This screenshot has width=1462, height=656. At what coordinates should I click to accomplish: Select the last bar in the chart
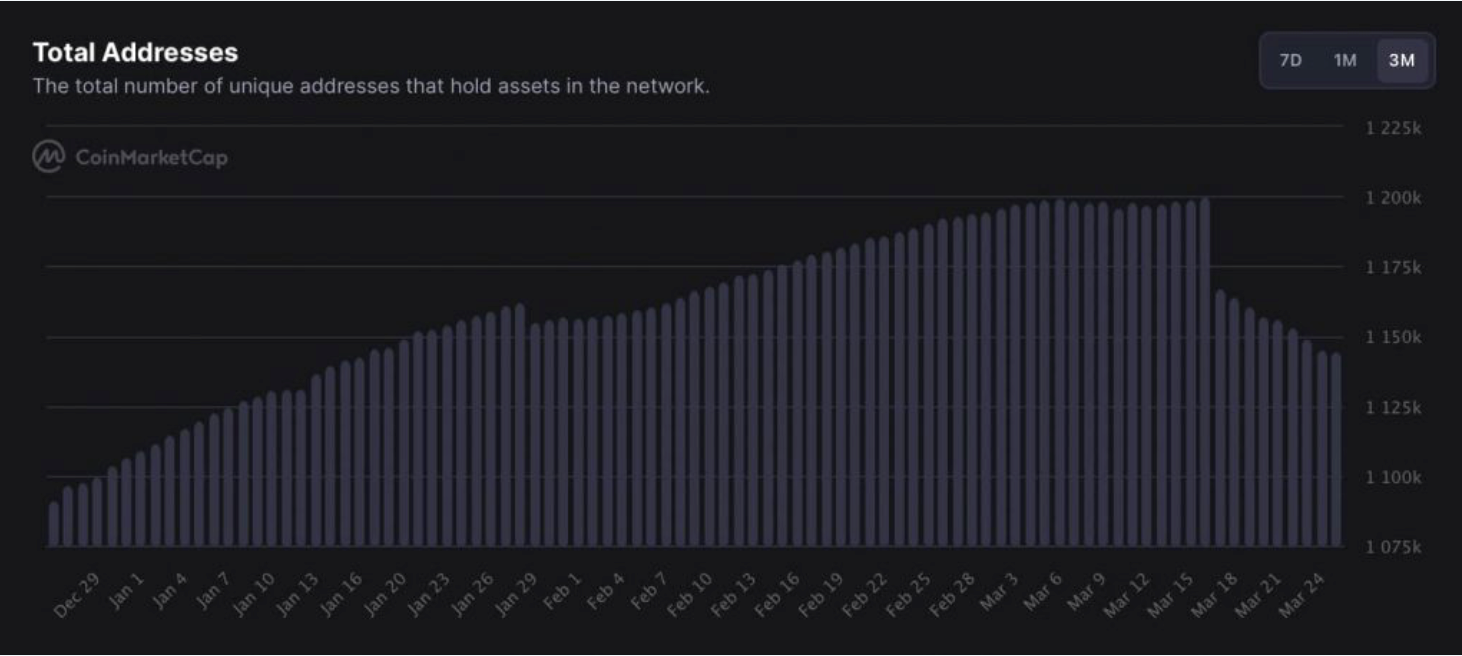(x=1335, y=450)
